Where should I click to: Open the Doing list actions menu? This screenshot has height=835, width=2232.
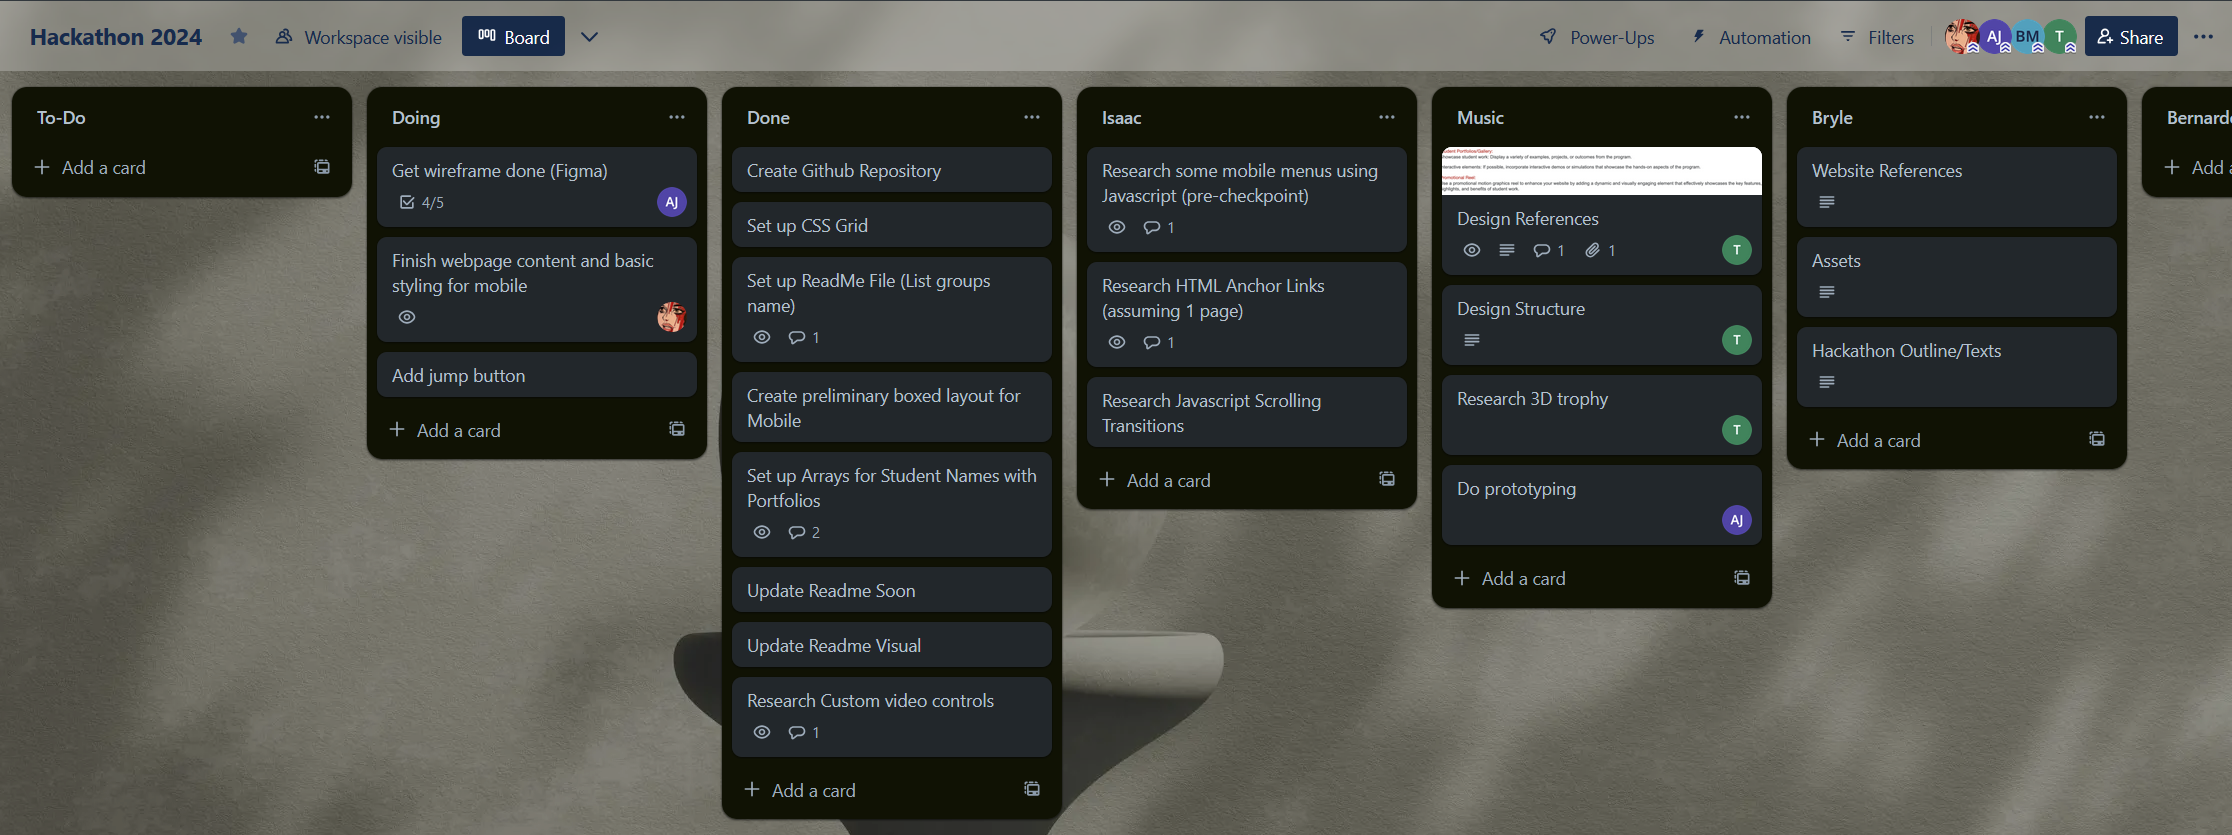(x=677, y=117)
